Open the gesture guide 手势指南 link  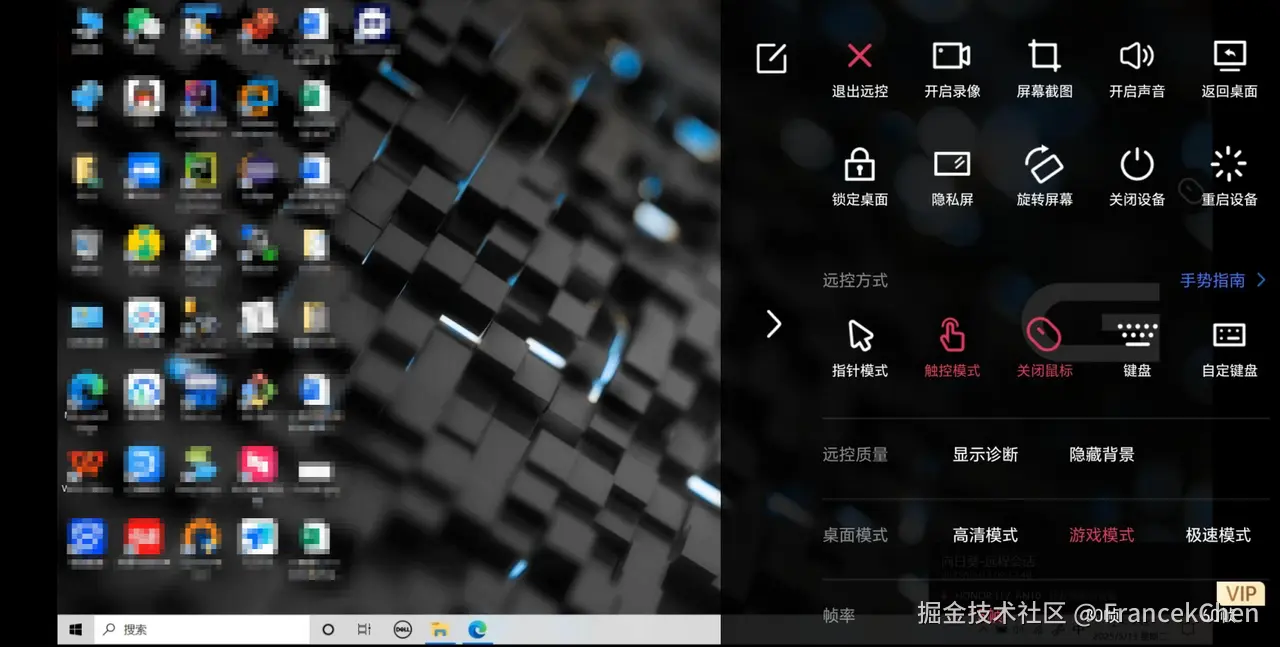coord(1223,280)
